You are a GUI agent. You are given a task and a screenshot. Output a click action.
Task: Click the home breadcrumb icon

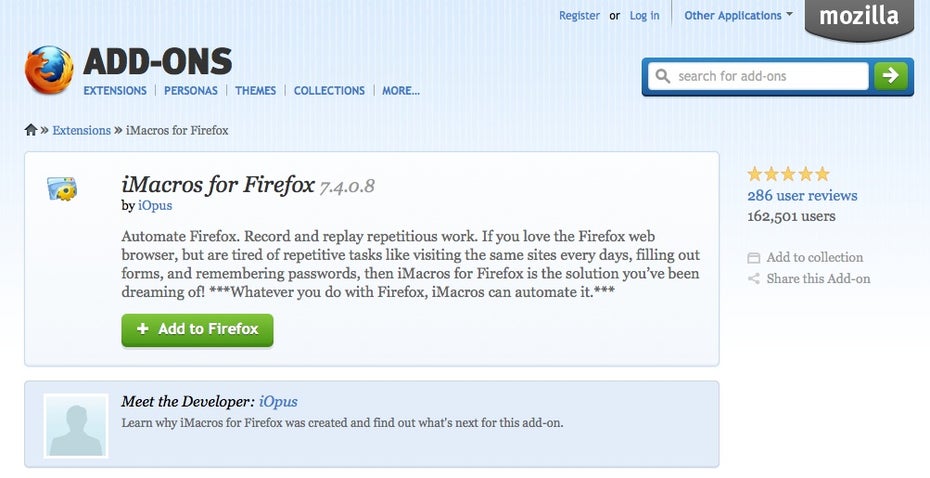31,130
